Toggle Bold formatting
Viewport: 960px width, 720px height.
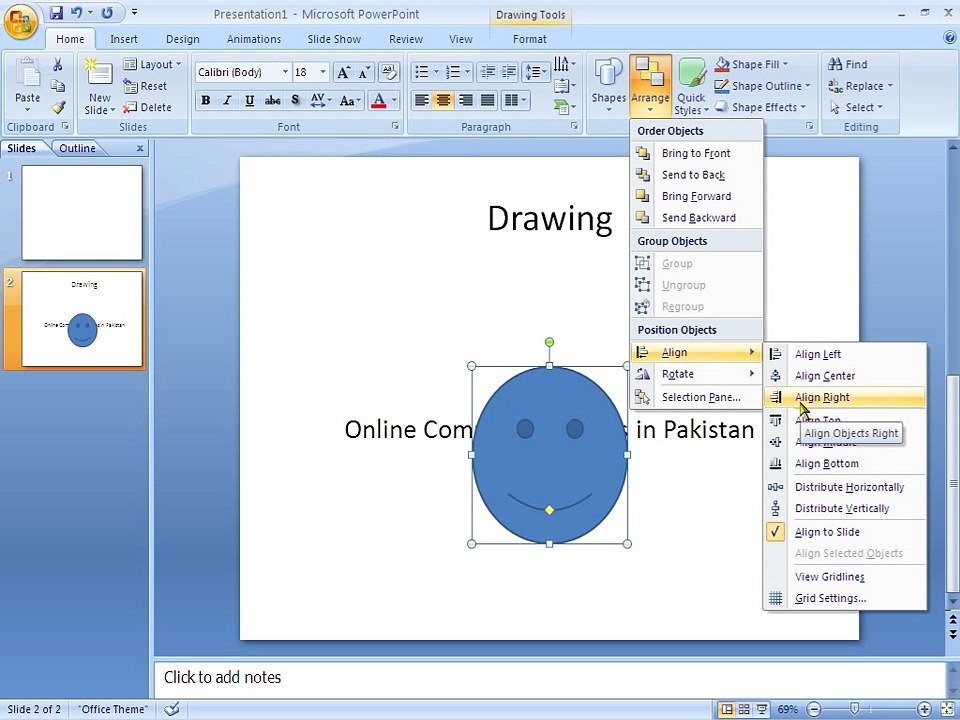coord(206,100)
